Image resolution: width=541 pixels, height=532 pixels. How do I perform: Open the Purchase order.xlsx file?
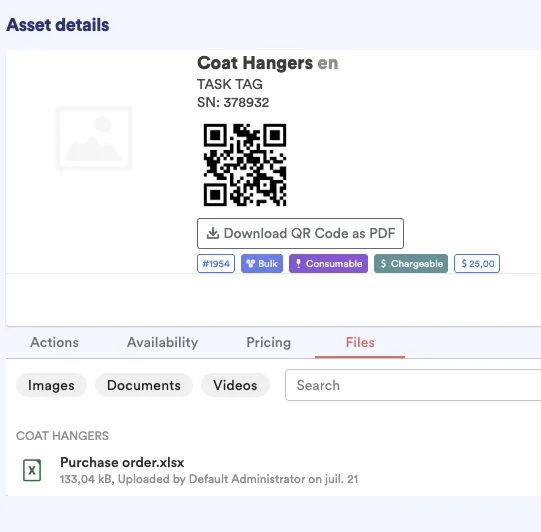click(122, 462)
